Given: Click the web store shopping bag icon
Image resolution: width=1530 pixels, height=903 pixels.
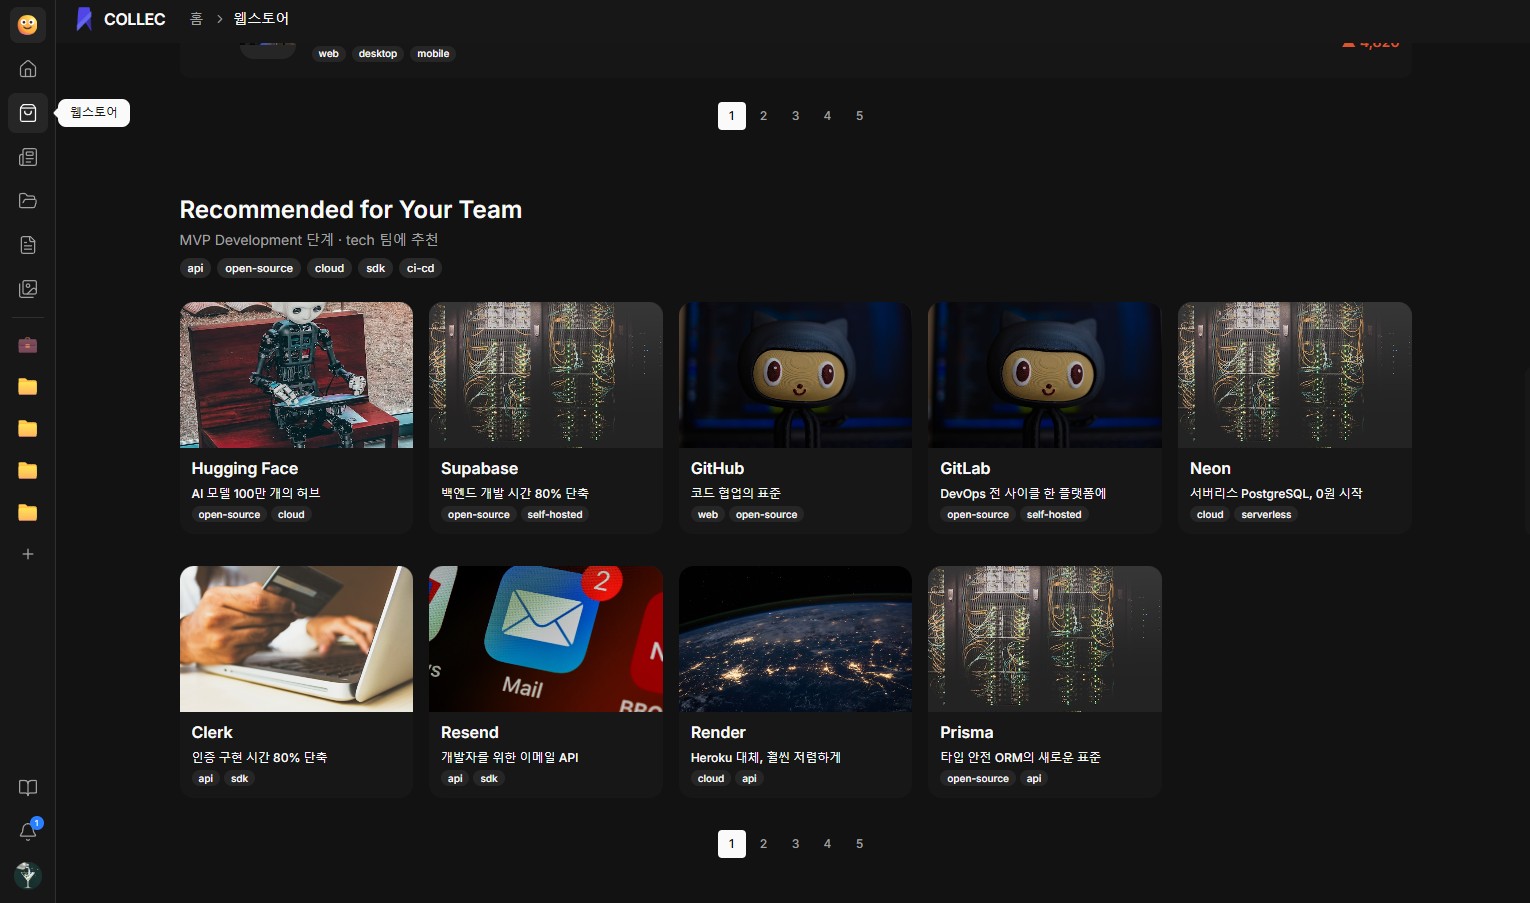Looking at the screenshot, I should (x=28, y=113).
